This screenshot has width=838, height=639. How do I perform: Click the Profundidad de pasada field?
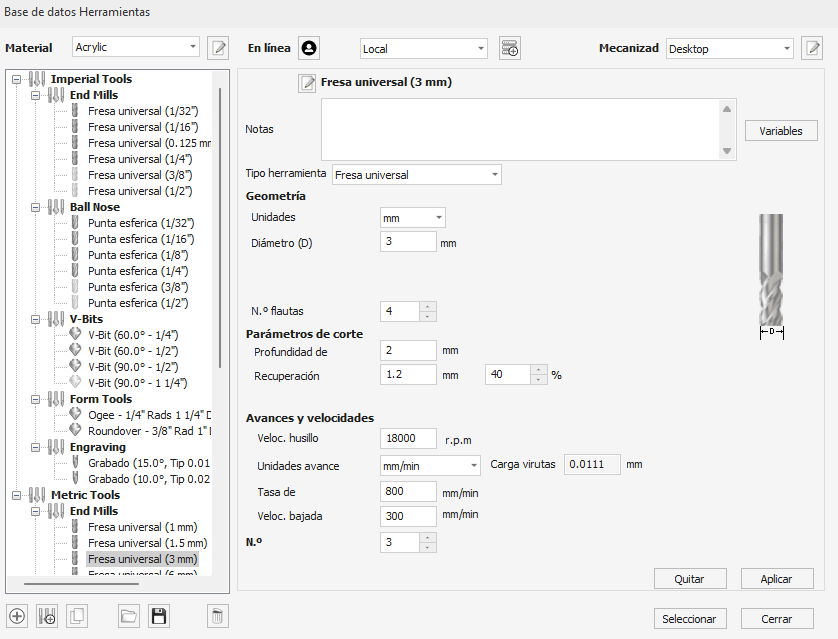(408, 350)
